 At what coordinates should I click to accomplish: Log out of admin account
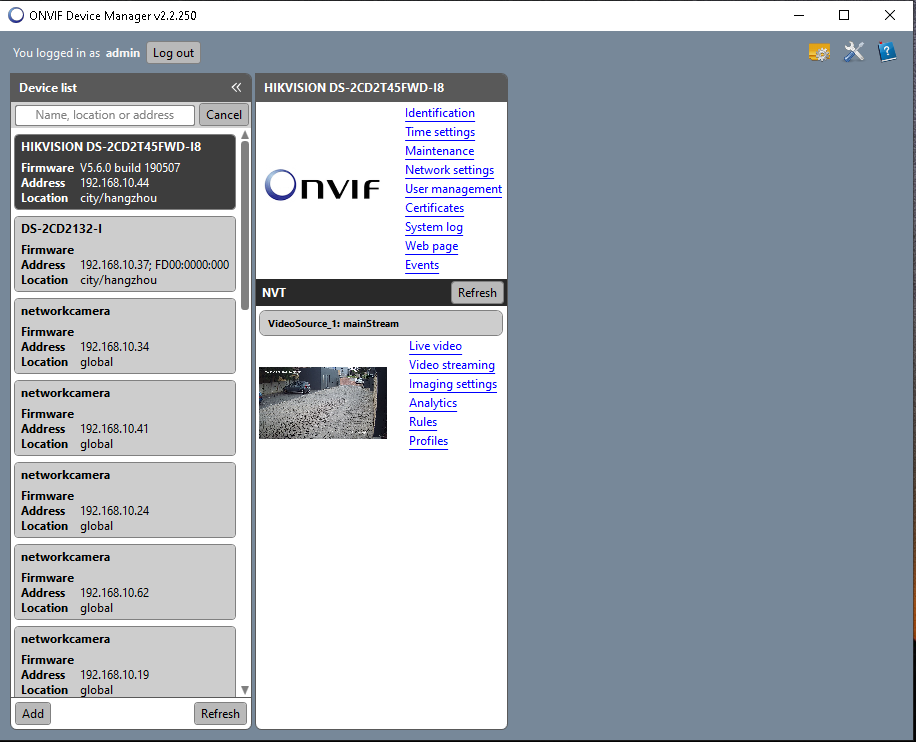[173, 53]
